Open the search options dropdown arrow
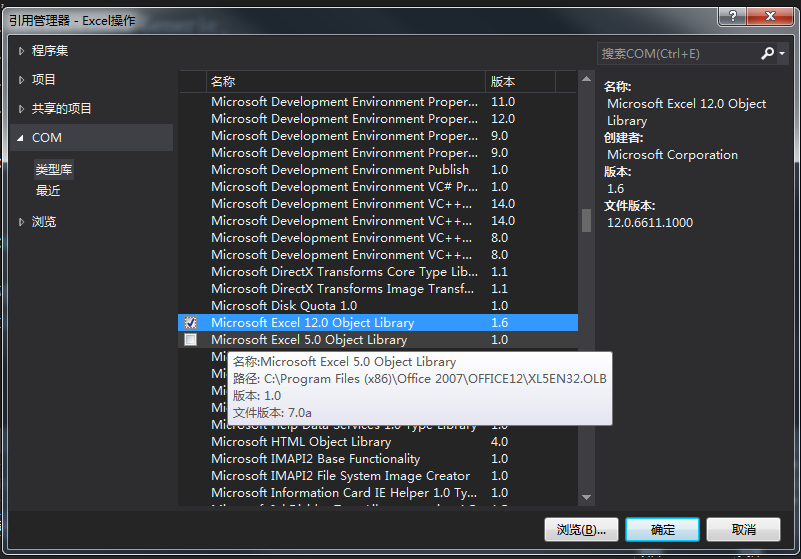Image resolution: width=801 pixels, height=559 pixels. [782, 53]
